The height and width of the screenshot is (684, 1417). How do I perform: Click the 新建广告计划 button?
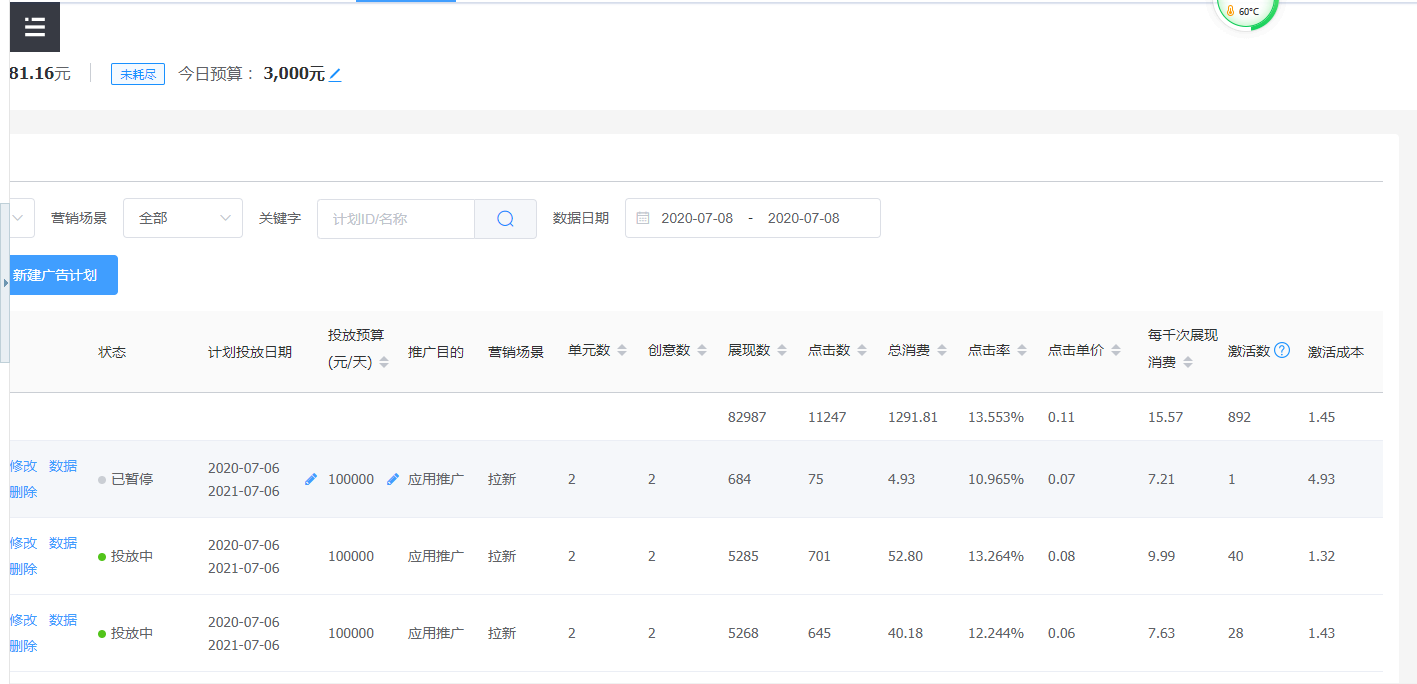(62, 275)
